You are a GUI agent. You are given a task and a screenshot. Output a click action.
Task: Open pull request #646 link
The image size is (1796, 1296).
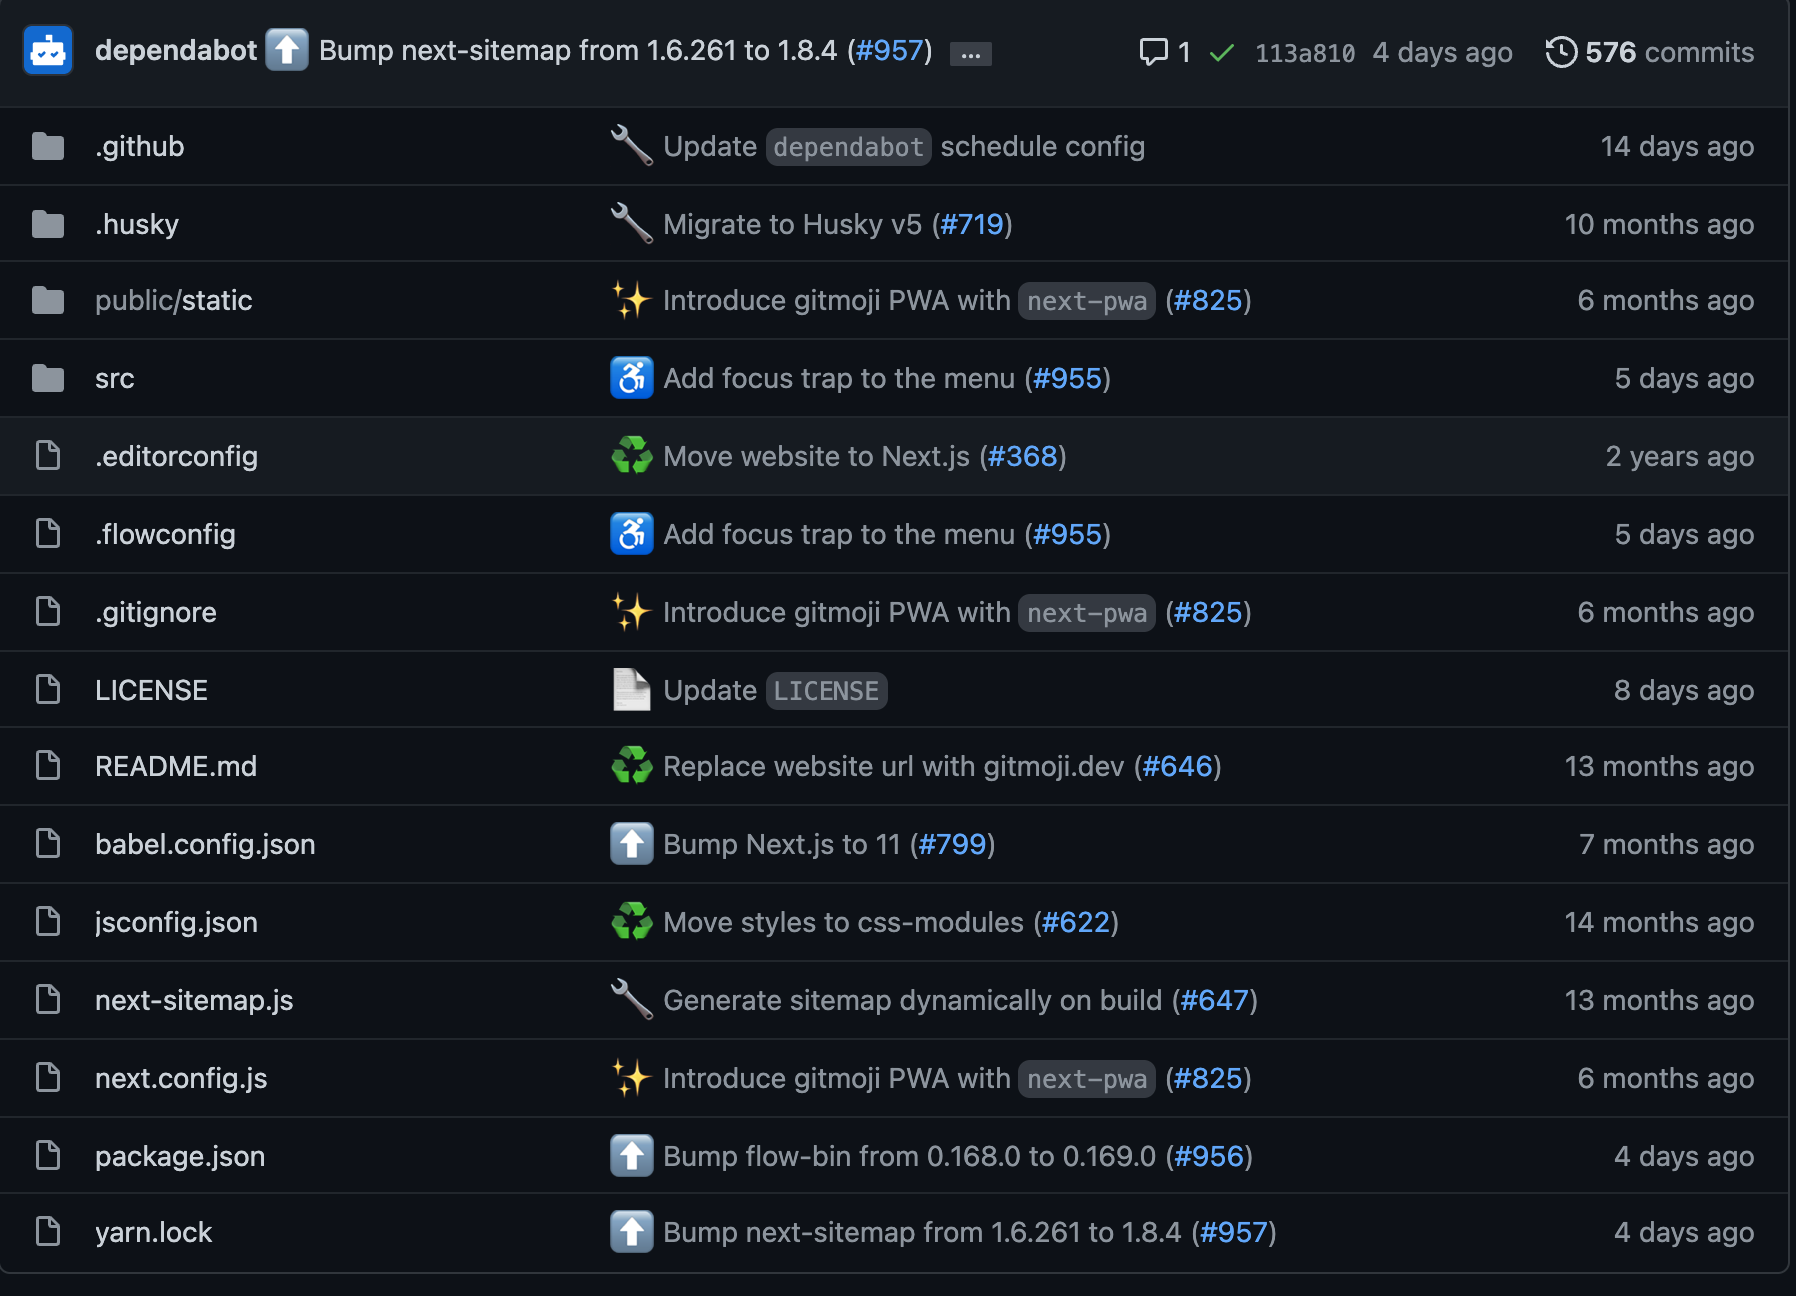(1177, 766)
